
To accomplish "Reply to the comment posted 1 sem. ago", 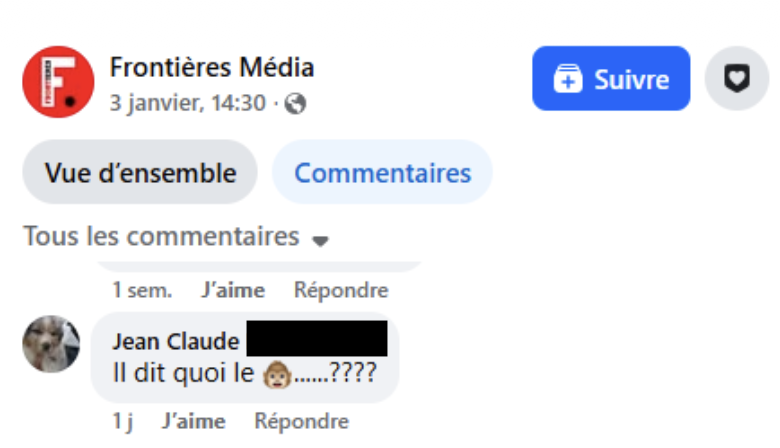I will click(341, 291).
